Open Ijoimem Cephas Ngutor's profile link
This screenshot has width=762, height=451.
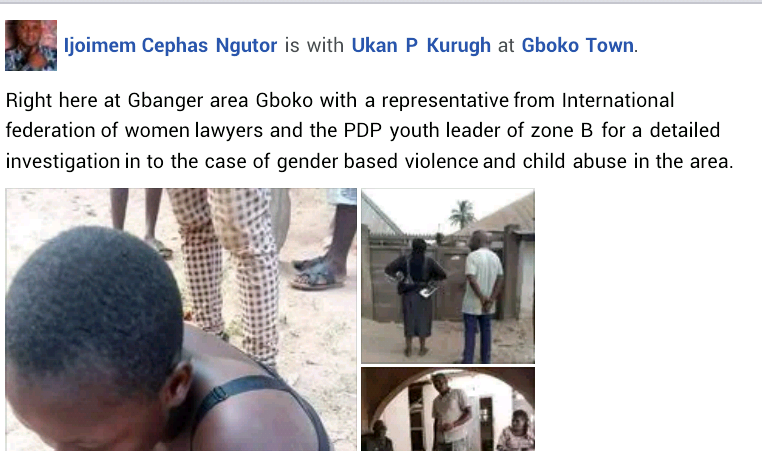[x=171, y=45]
